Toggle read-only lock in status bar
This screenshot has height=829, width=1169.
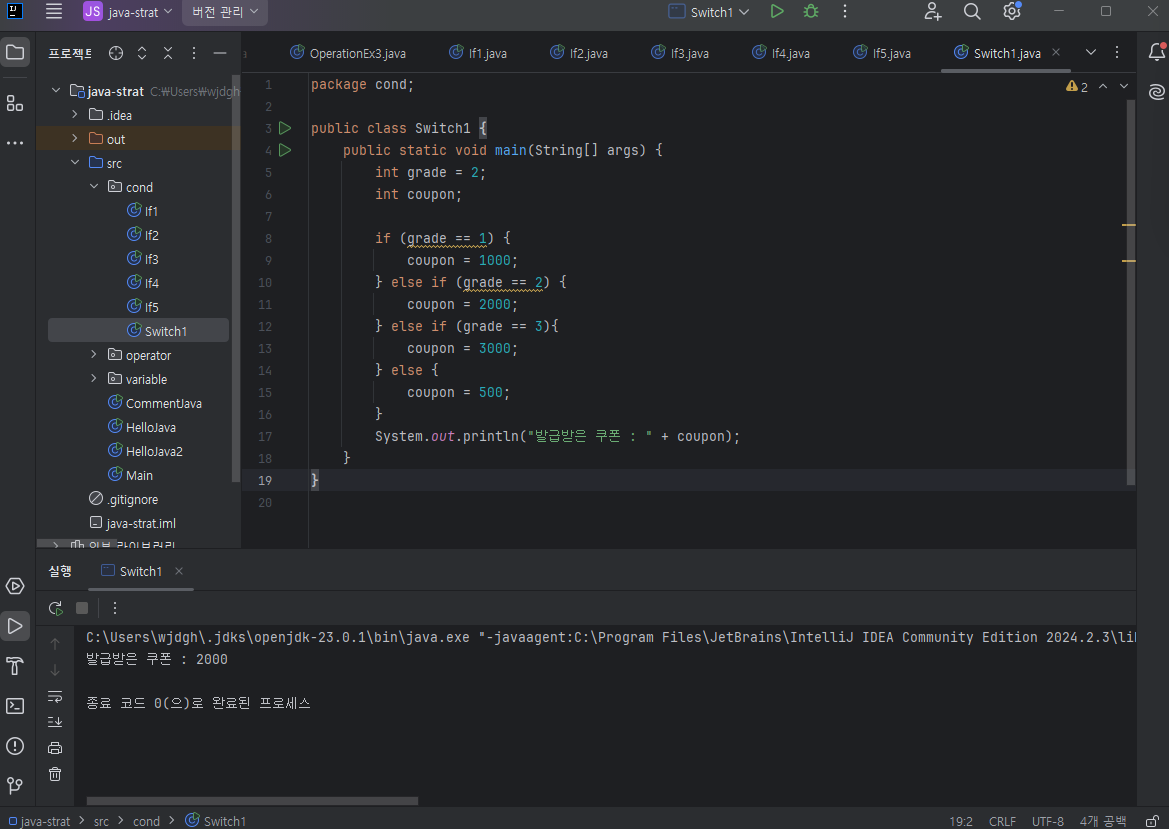pyautogui.click(x=1153, y=821)
